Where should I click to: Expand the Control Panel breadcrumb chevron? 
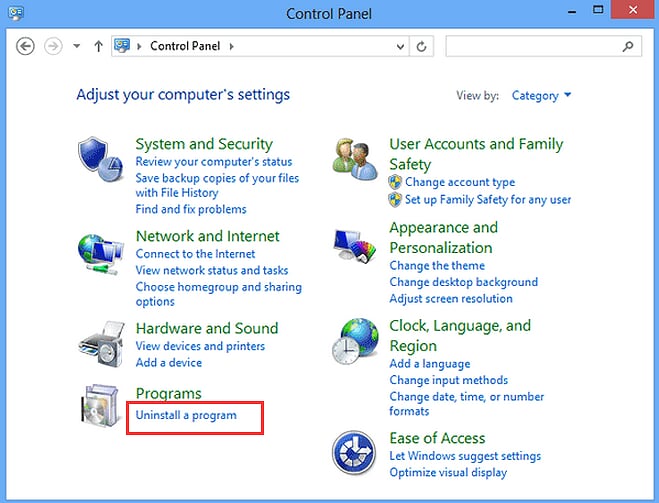click(x=232, y=46)
